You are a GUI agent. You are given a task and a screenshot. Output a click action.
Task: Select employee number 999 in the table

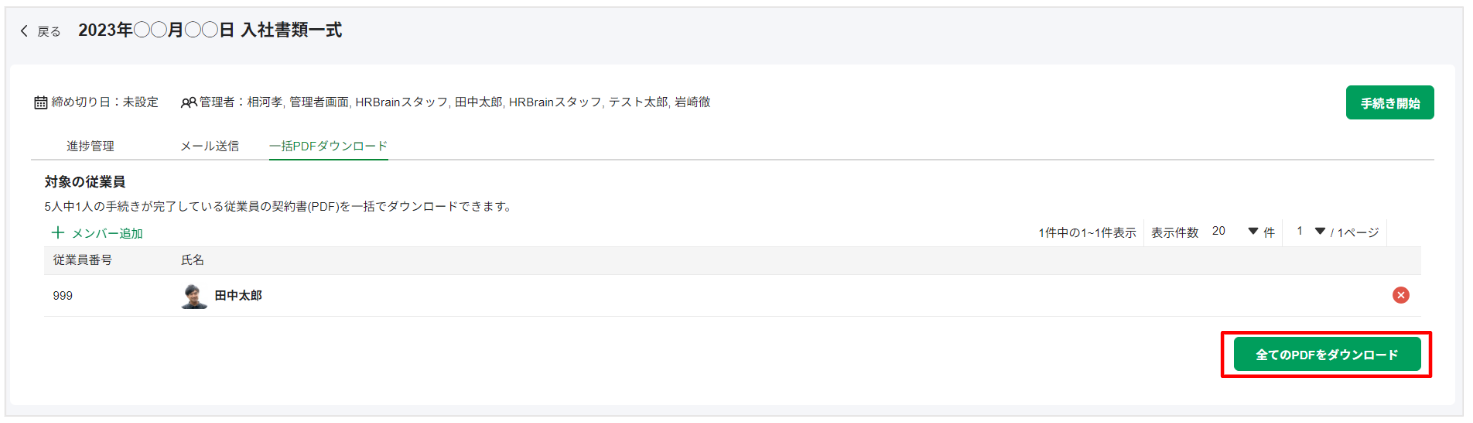(x=63, y=296)
